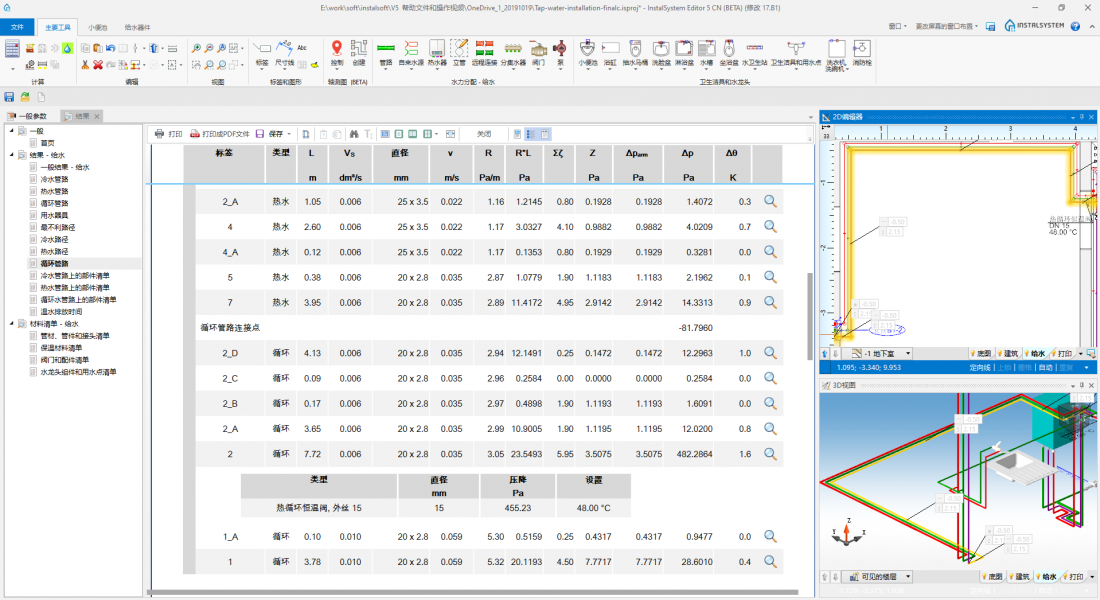The width and height of the screenshot is (1100, 600).
Task: Click the 打印成PDF文件 button
Action: click(x=220, y=133)
